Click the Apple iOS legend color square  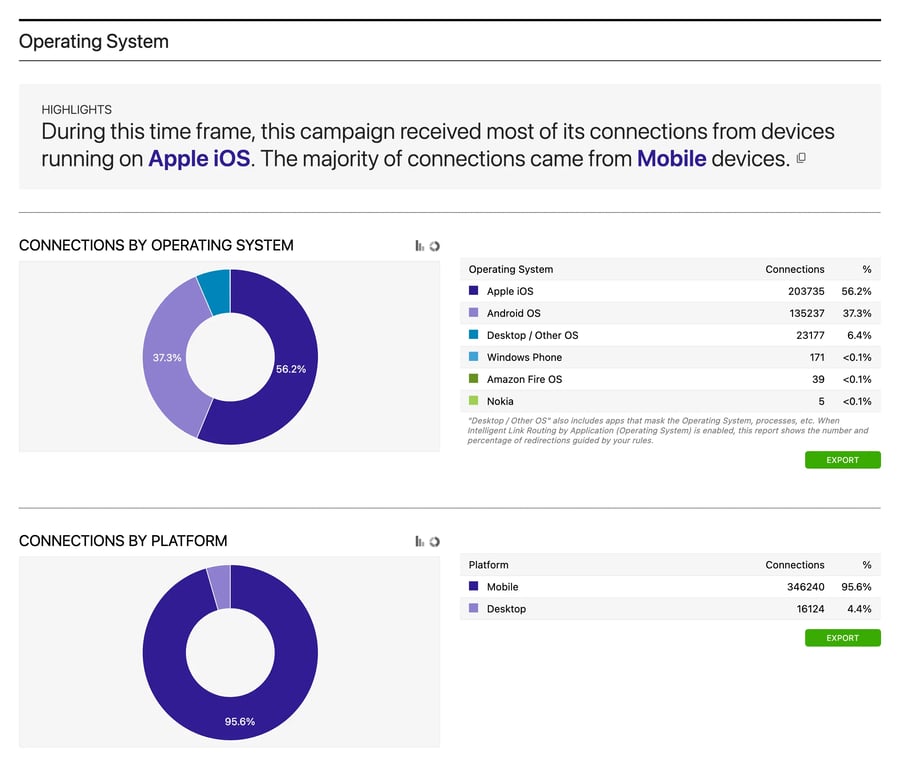click(474, 291)
